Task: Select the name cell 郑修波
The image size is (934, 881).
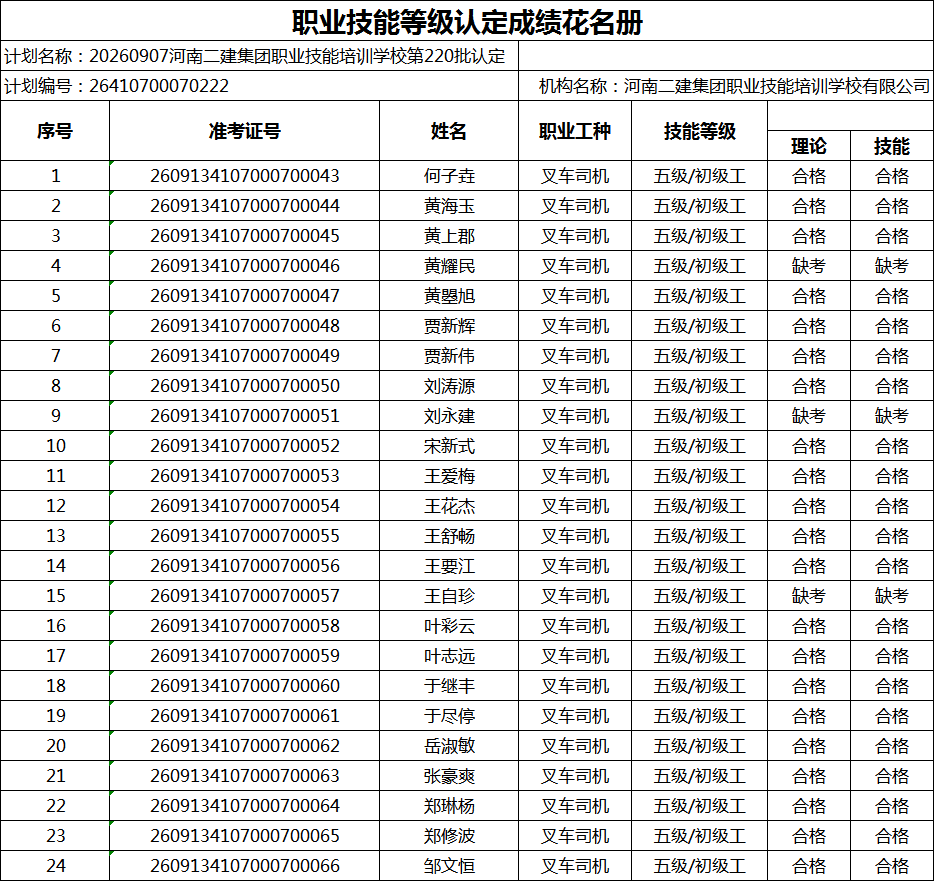Action: click(x=449, y=835)
